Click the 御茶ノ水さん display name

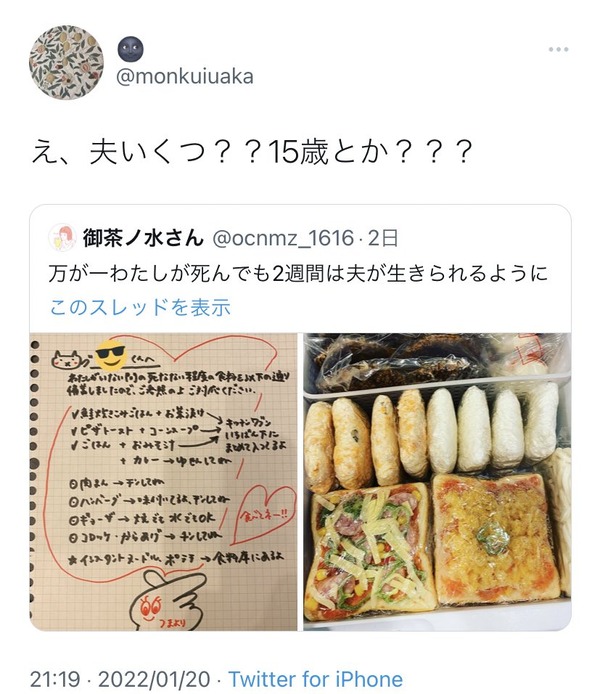pyautogui.click(x=143, y=238)
